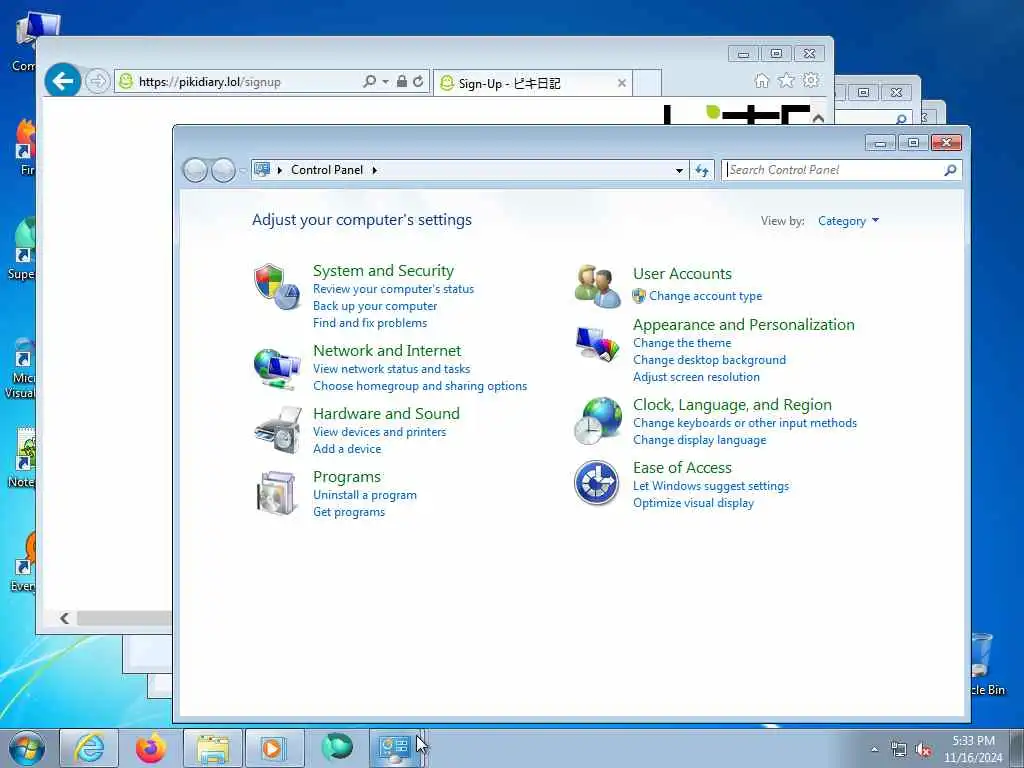Click View network status and tasks
The image size is (1024, 768).
[x=391, y=369]
